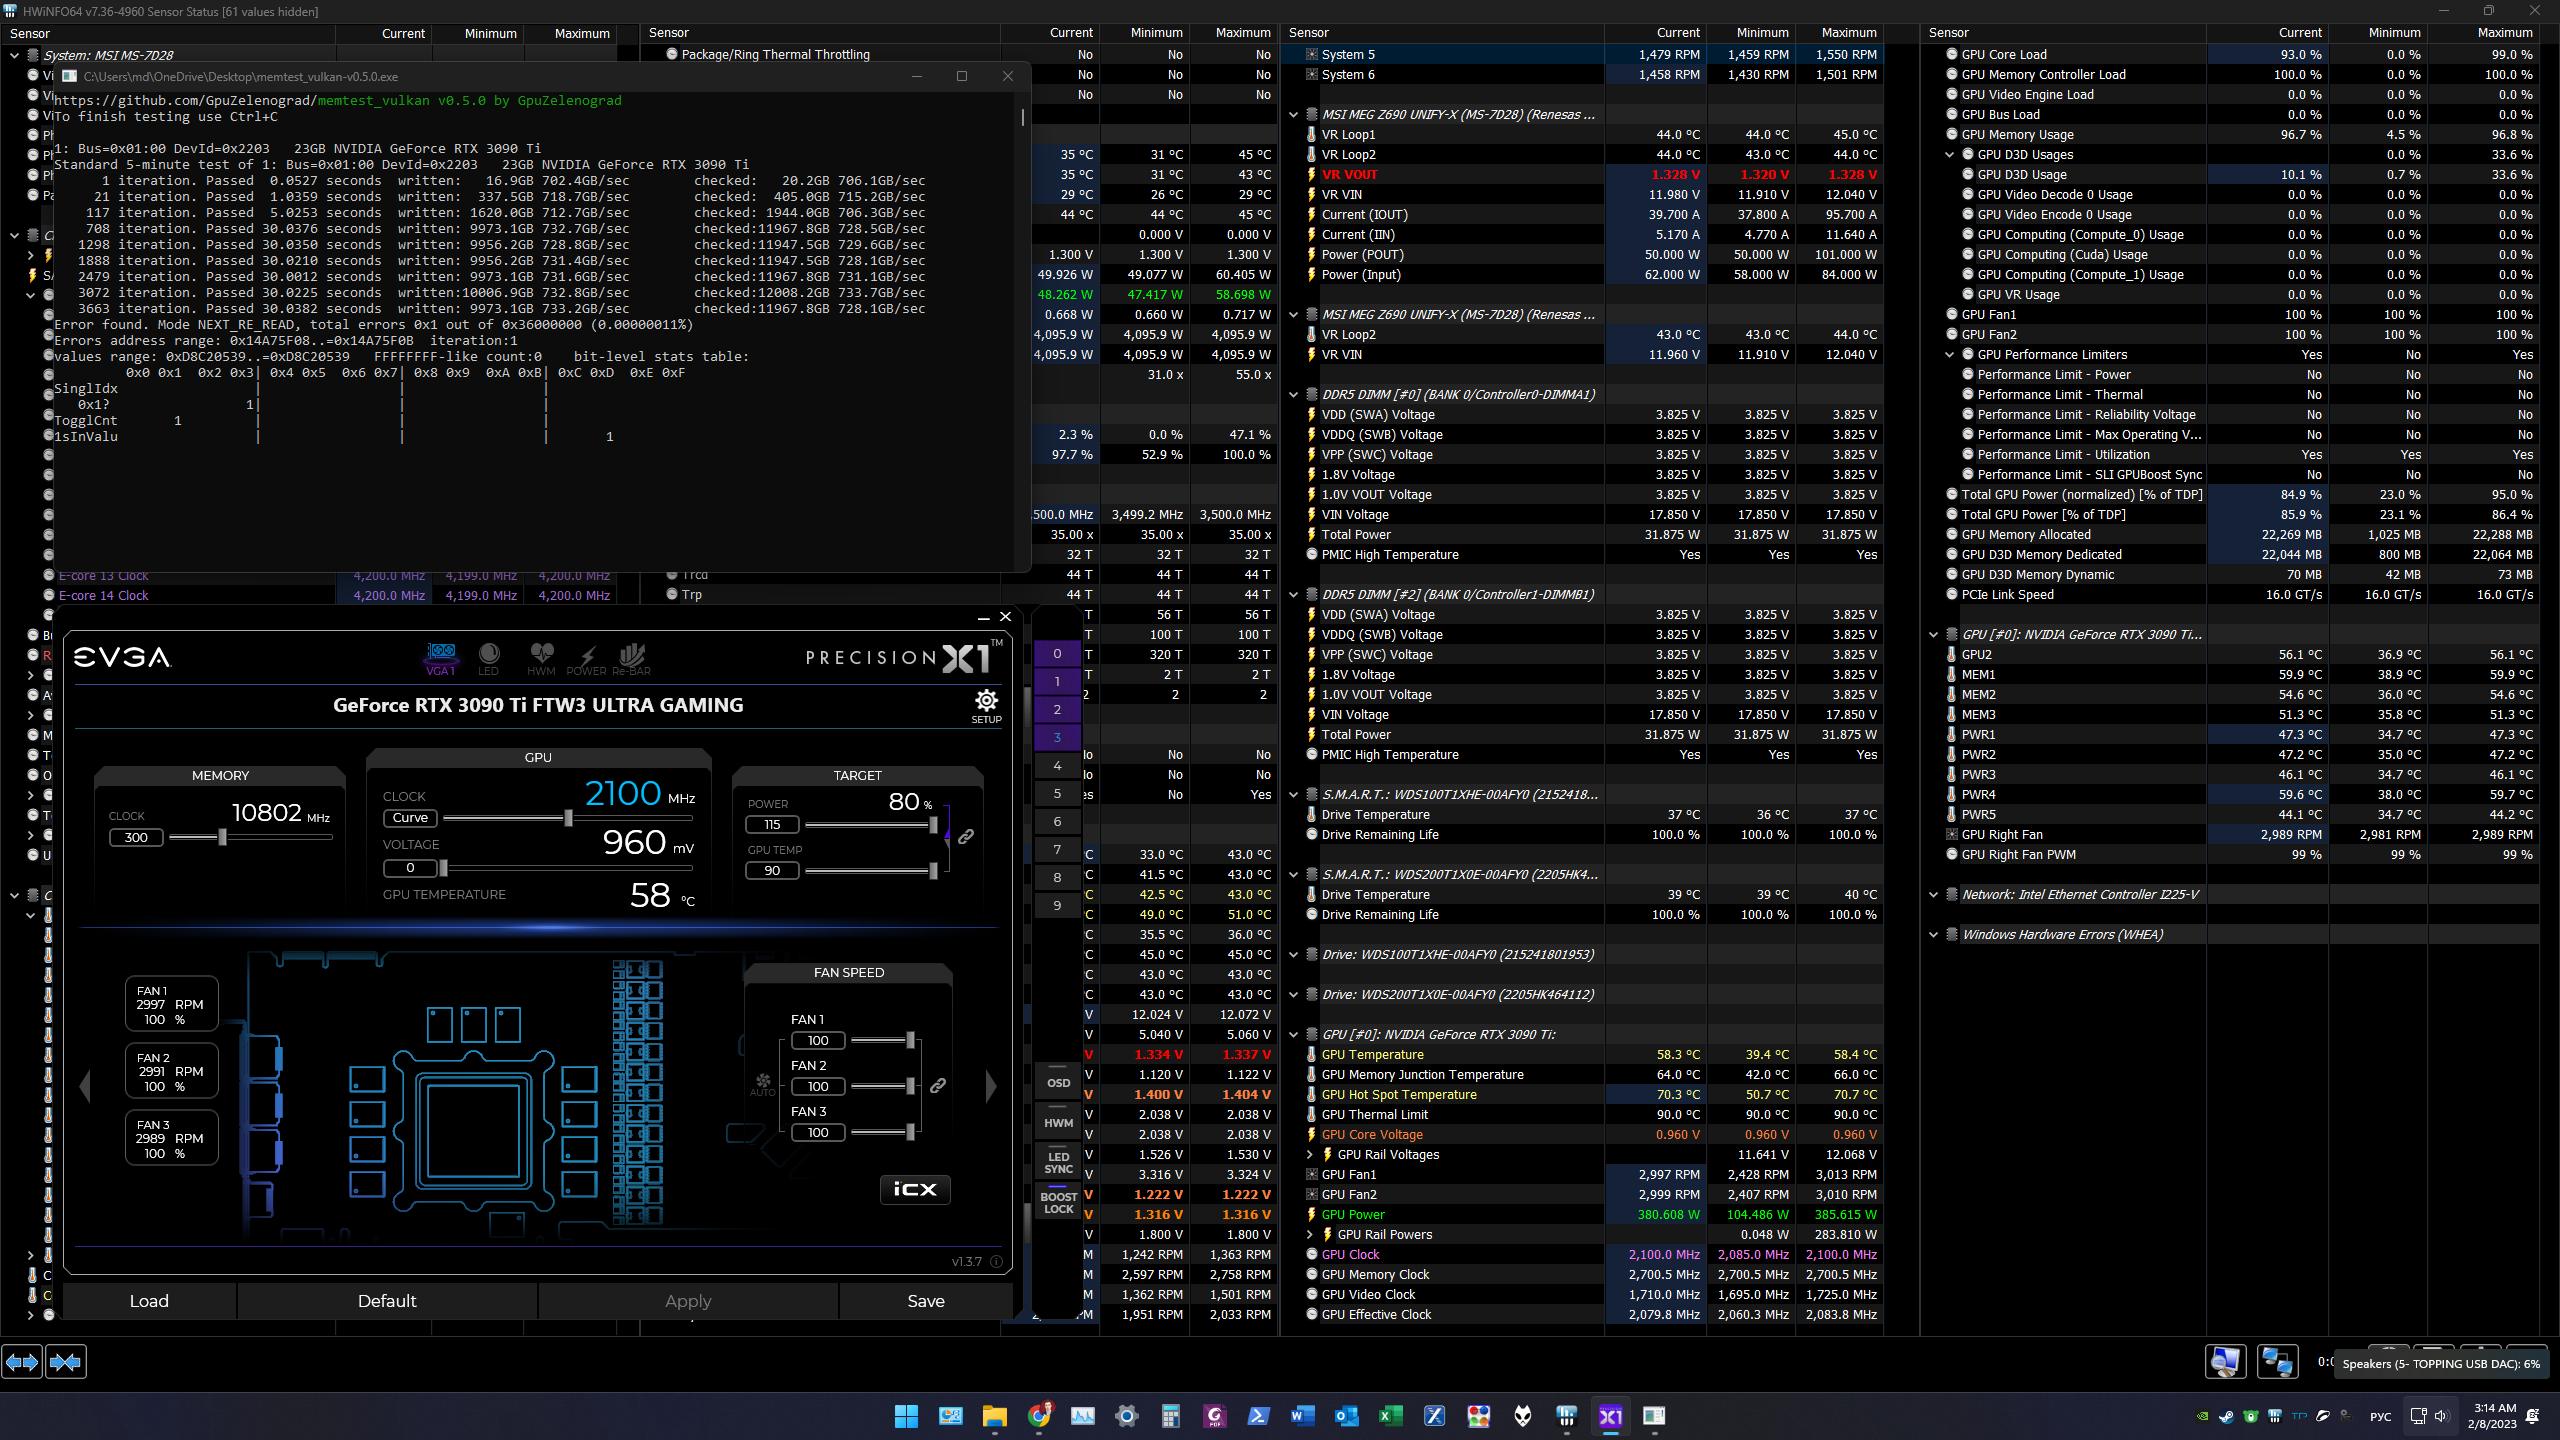
Task: Click the FAN 1 speed field showing 100
Action: (x=818, y=1041)
